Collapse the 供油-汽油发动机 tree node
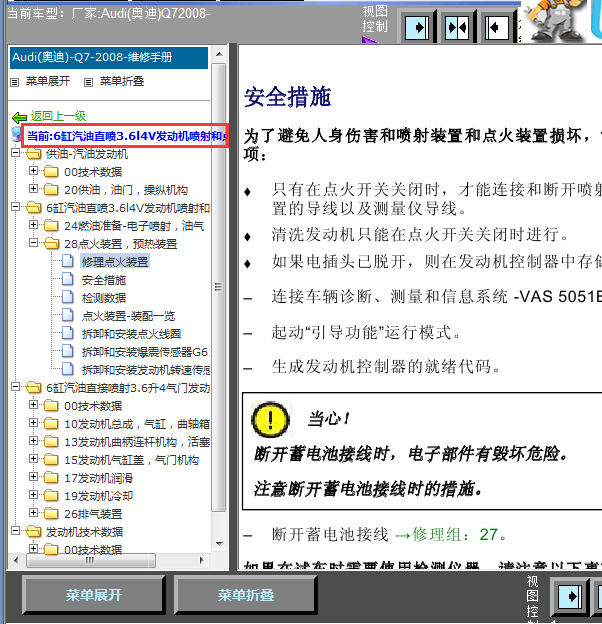 [16, 153]
